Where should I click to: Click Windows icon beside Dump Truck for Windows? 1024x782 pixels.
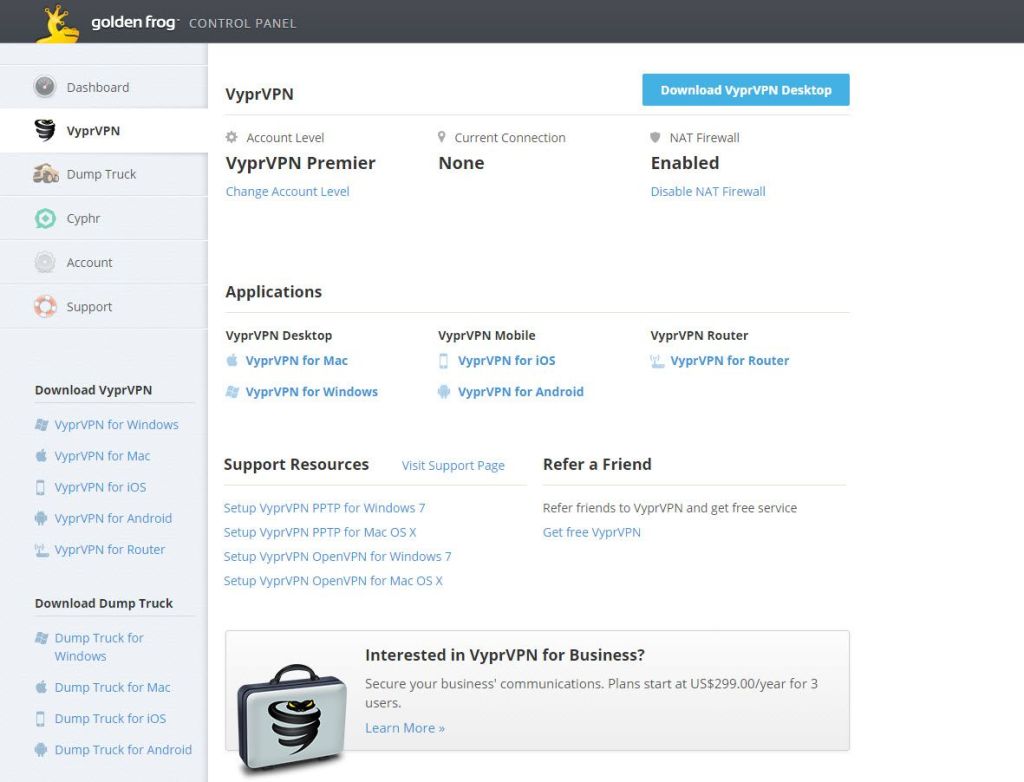point(41,638)
